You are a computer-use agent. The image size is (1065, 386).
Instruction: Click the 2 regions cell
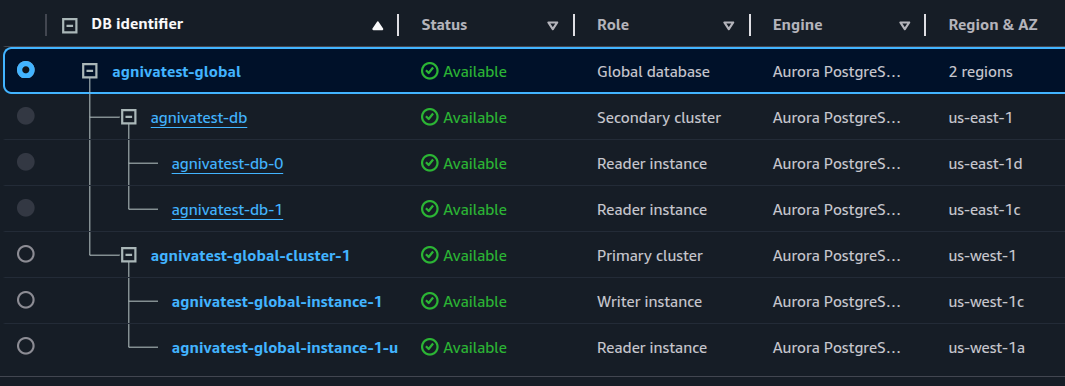[981, 71]
